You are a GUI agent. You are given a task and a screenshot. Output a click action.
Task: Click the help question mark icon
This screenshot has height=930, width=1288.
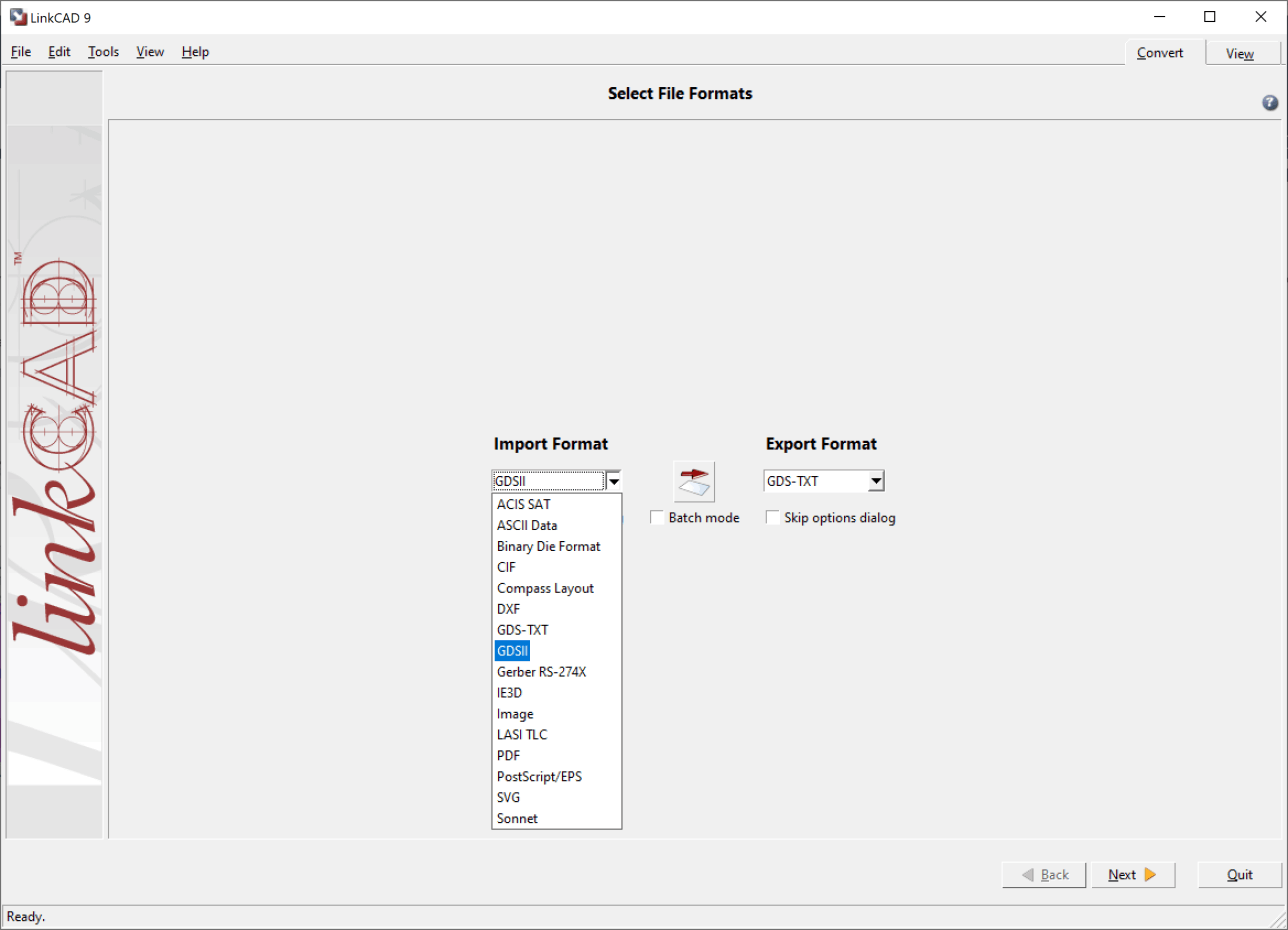point(1270,103)
